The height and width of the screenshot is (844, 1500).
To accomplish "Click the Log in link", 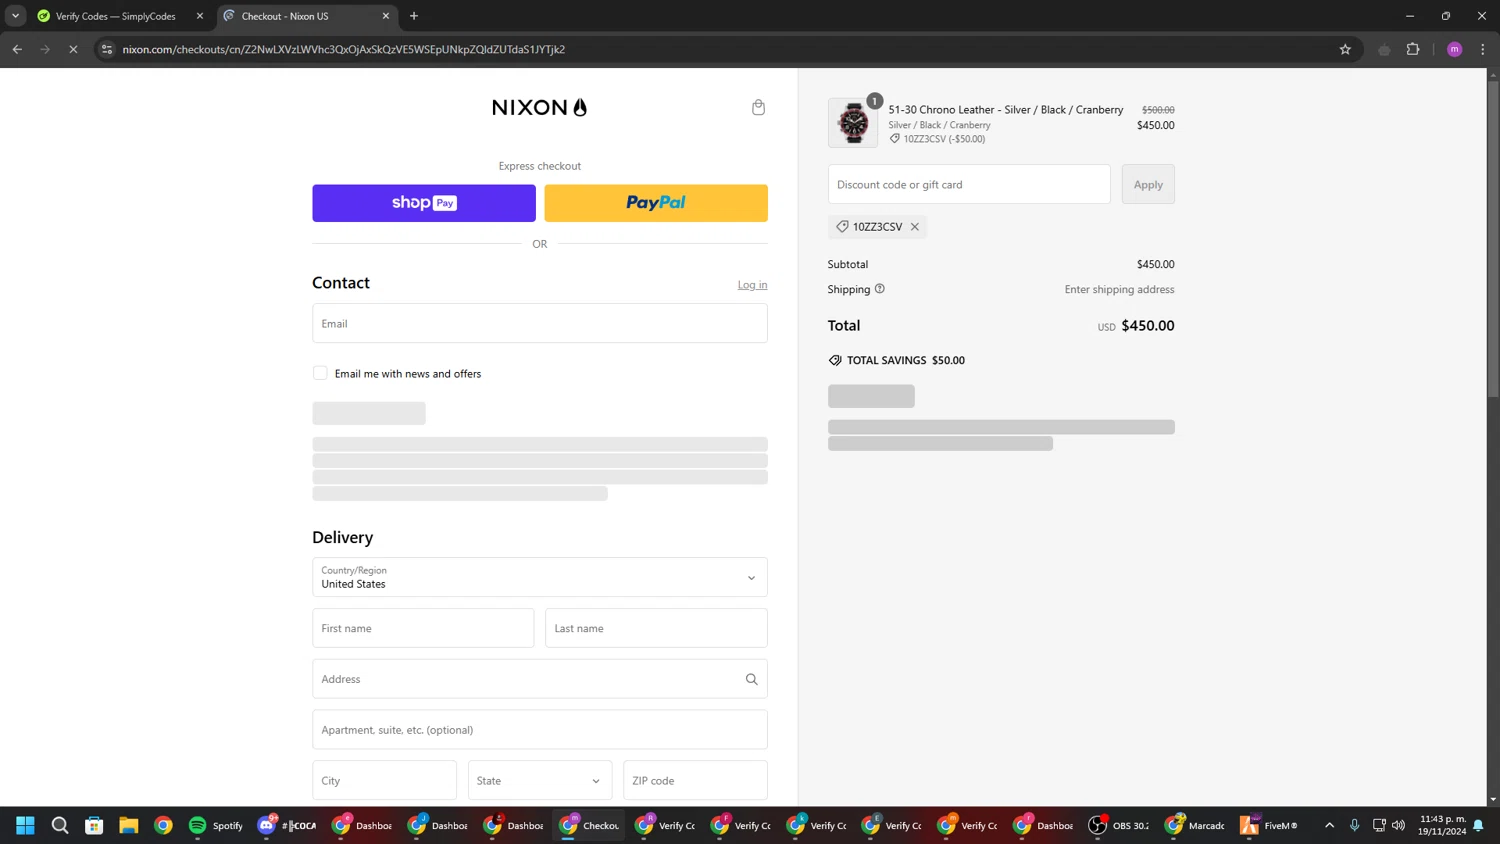I will click(752, 285).
